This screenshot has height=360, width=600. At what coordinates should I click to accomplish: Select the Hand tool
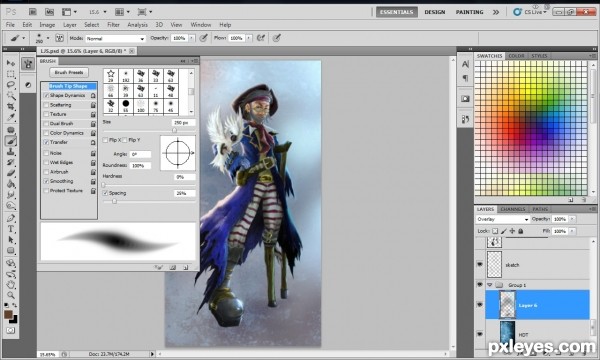11,284
